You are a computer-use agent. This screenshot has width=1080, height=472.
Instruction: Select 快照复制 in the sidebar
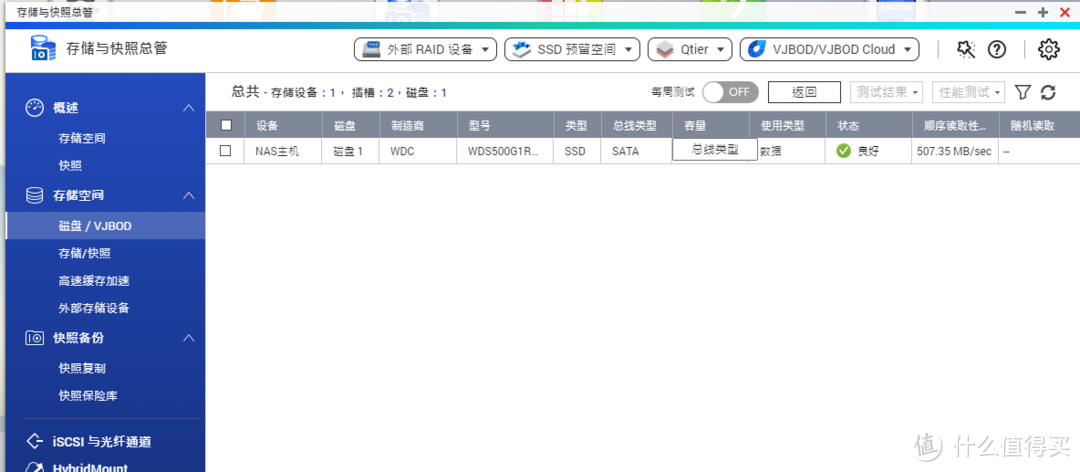(x=82, y=369)
